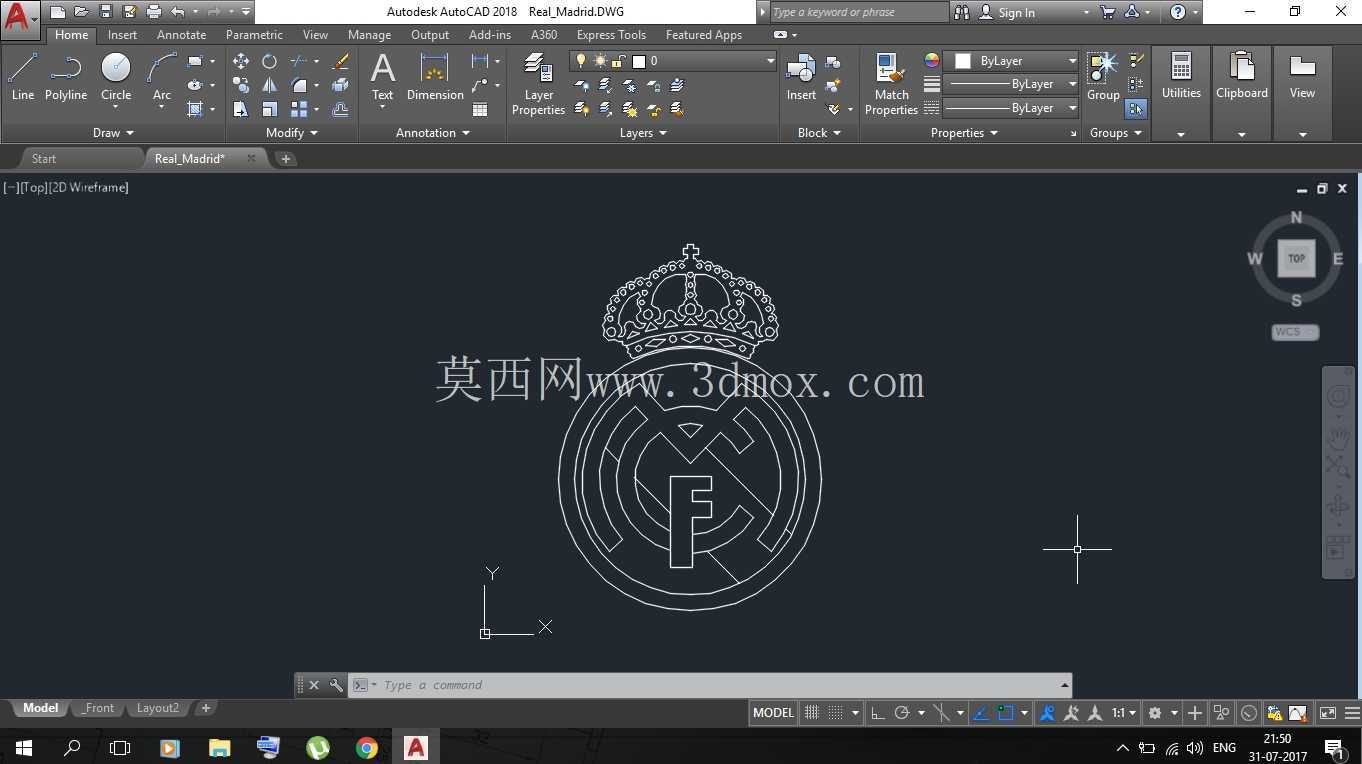Click the Pan hand in navigation bar
This screenshot has height=764, width=1362.
tap(1337, 437)
